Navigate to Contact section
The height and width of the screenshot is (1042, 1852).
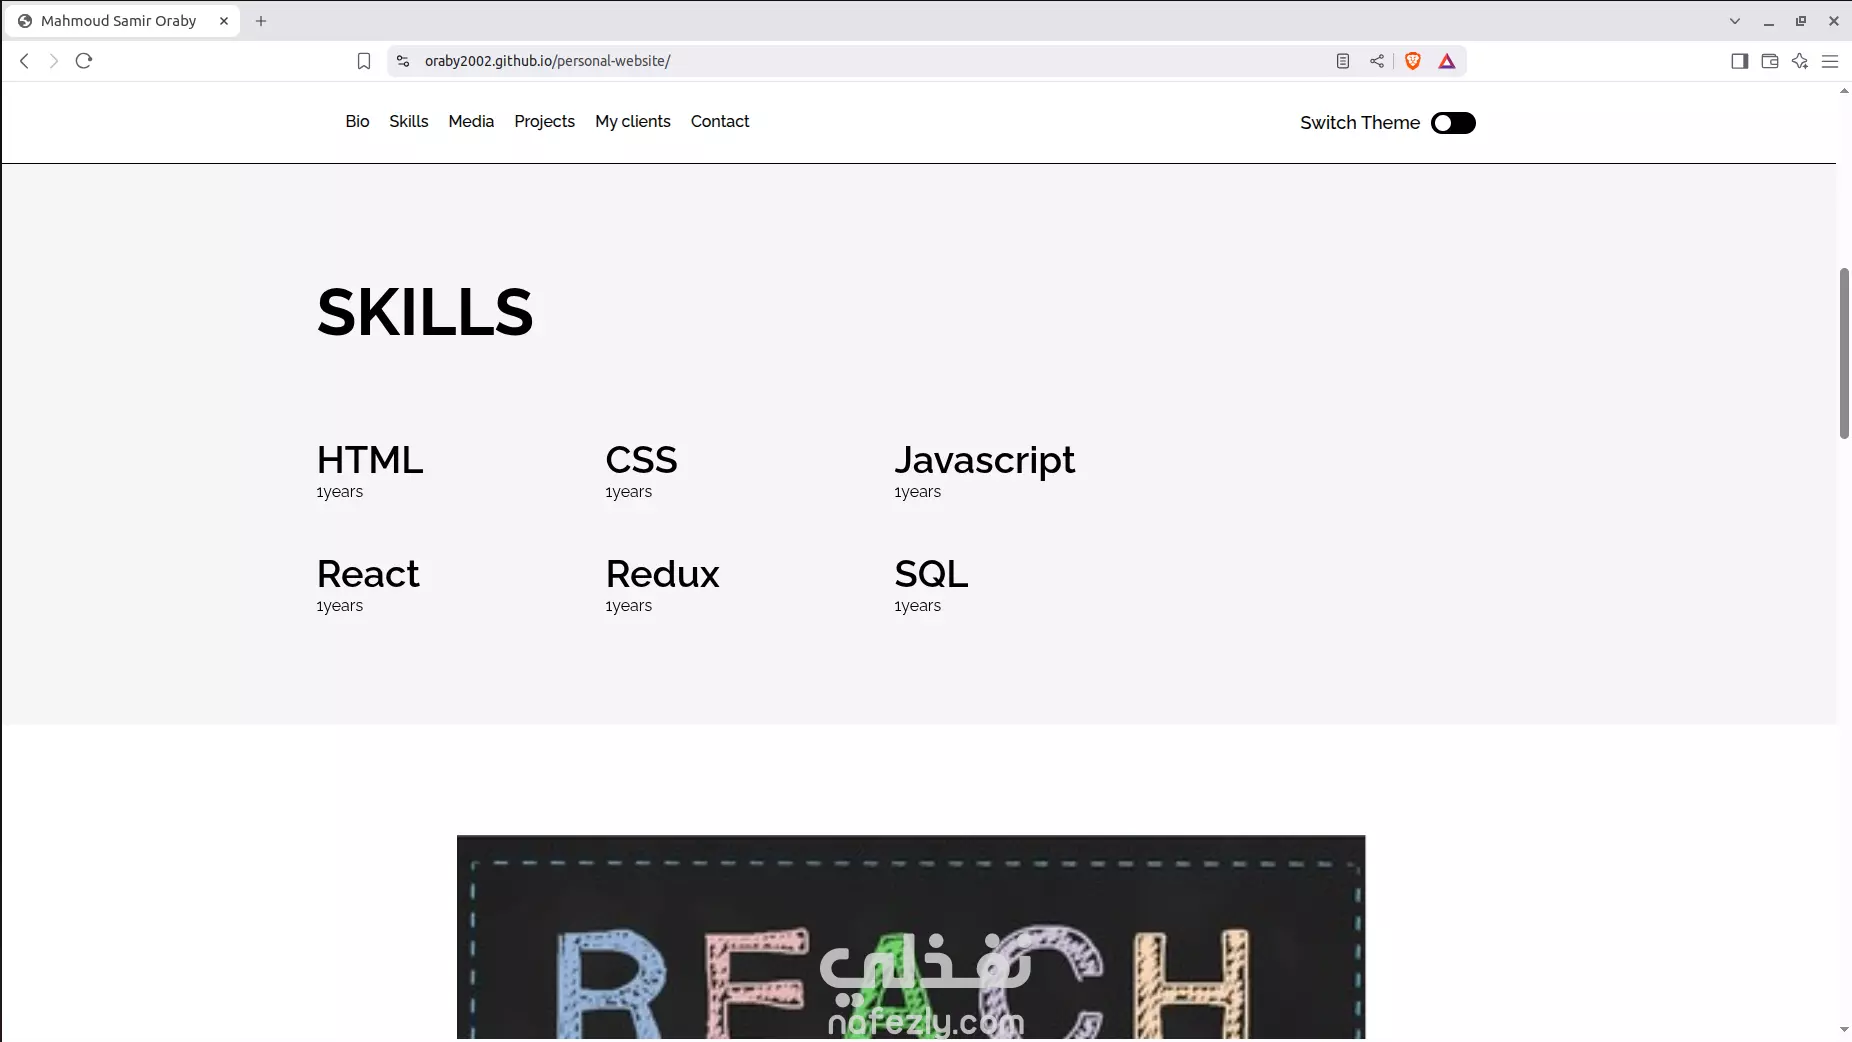coord(720,121)
